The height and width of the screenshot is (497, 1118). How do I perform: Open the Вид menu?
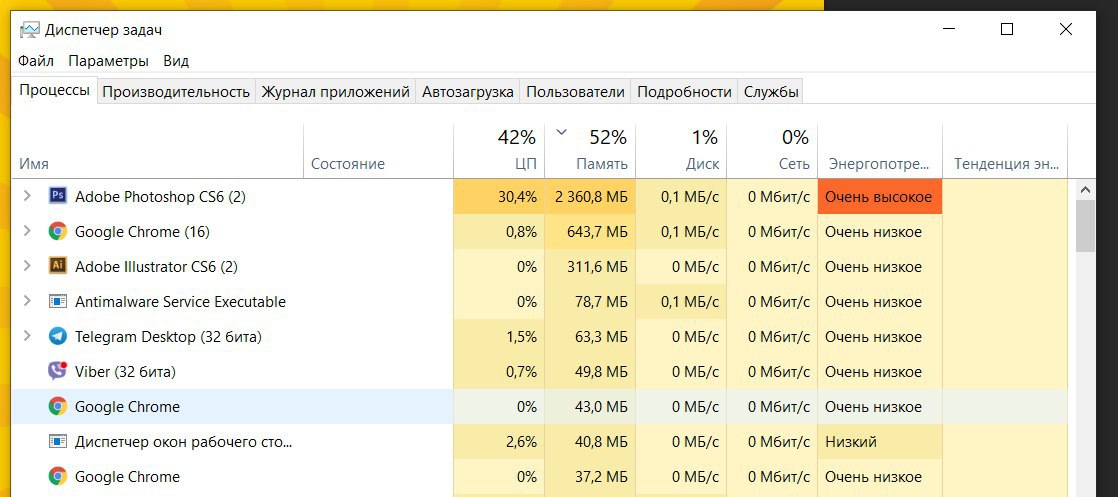pyautogui.click(x=176, y=61)
